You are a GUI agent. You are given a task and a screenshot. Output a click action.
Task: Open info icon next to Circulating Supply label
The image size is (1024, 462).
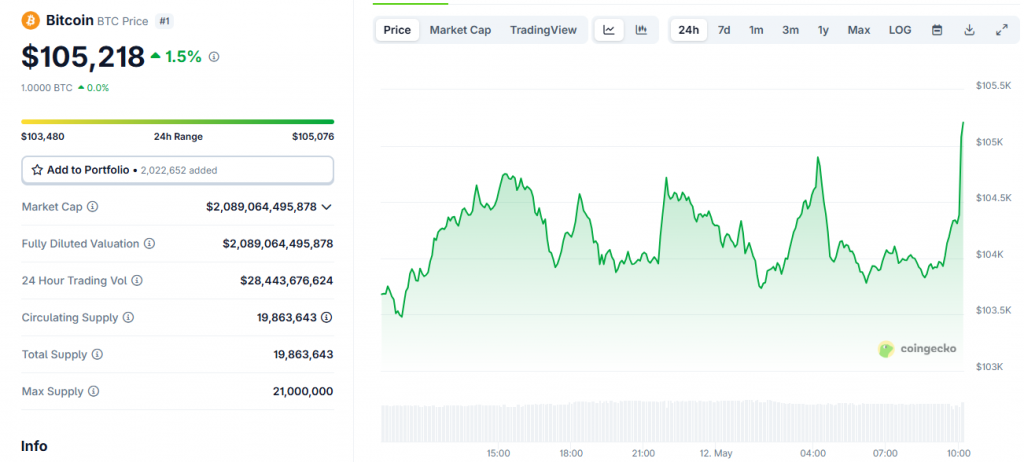(128, 318)
